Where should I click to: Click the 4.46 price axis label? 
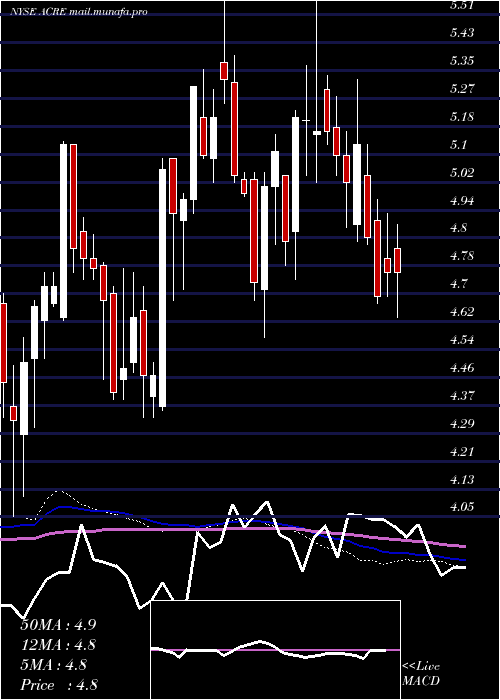(462, 368)
